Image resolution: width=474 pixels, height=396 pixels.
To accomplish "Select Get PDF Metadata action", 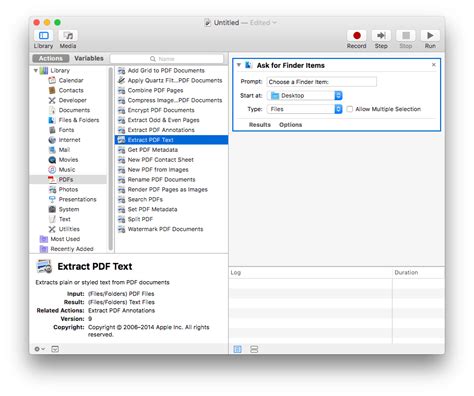I will (153, 150).
